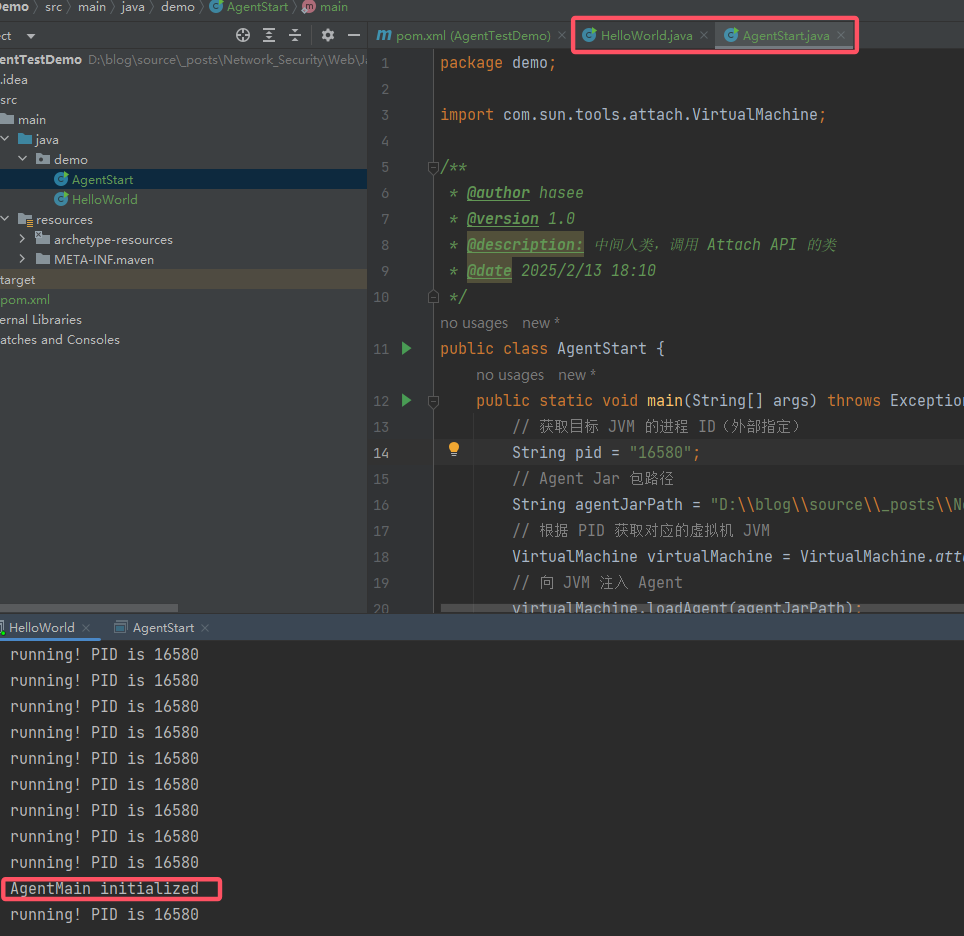Click the @description: Javadoc tag
Viewport: 964px width, 936px height.
tap(525, 245)
